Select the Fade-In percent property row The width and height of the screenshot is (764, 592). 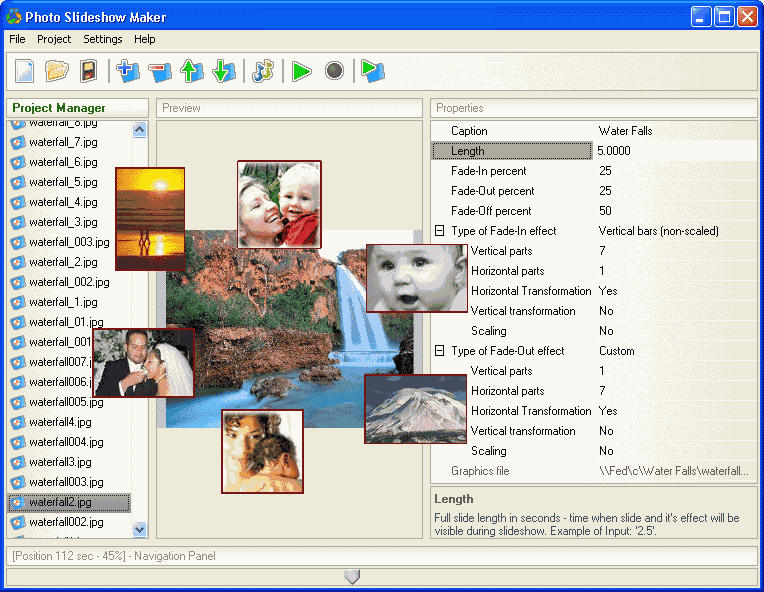click(594, 171)
